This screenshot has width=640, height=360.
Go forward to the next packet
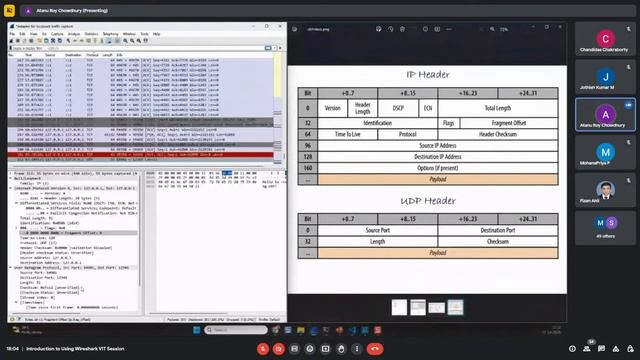pyautogui.click(x=82, y=41)
